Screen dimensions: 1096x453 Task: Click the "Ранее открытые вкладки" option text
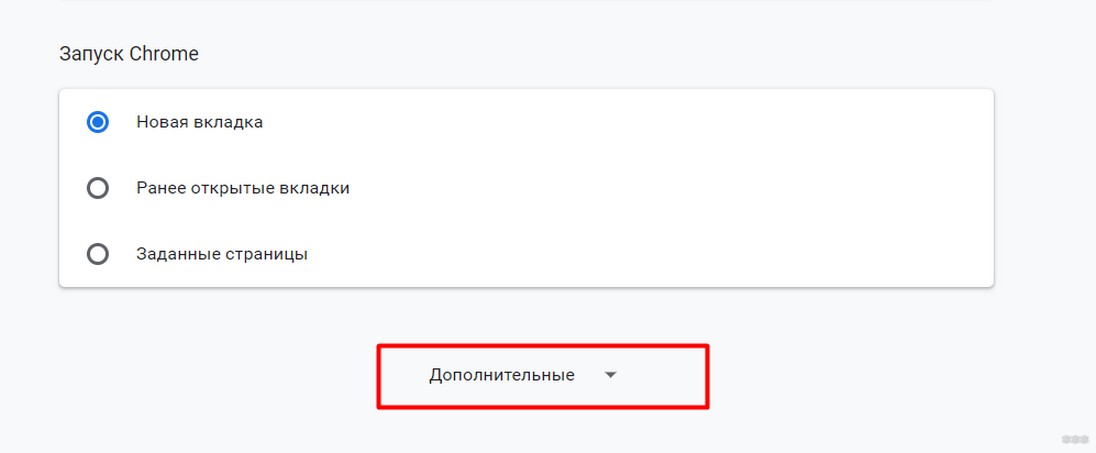click(243, 188)
